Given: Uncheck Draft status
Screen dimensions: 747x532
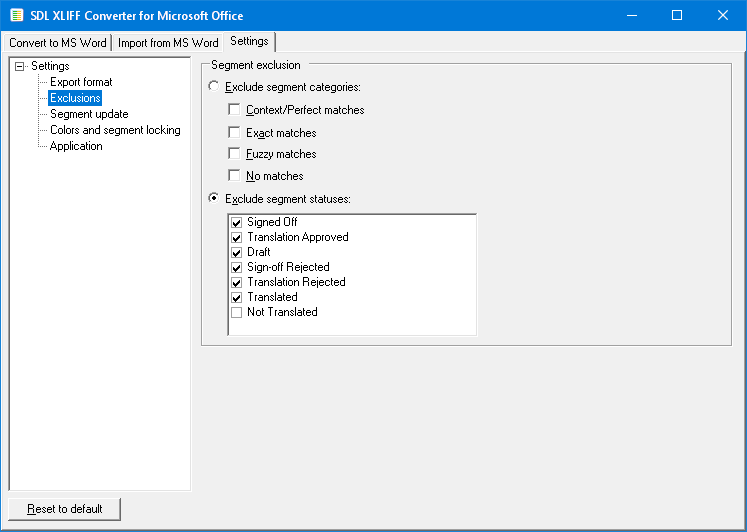Looking at the screenshot, I should point(236,252).
